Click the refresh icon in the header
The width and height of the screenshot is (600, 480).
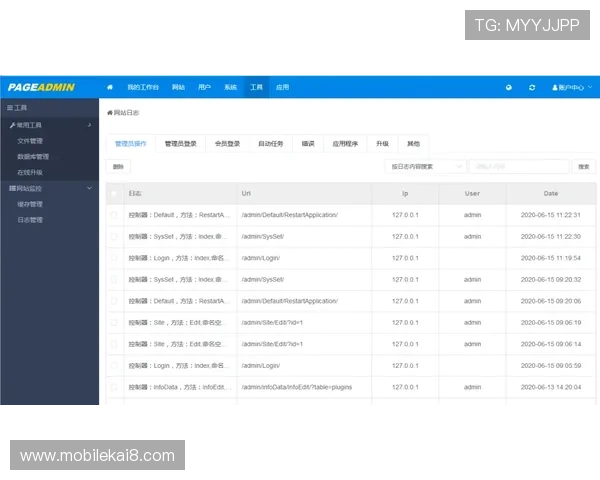[532, 87]
